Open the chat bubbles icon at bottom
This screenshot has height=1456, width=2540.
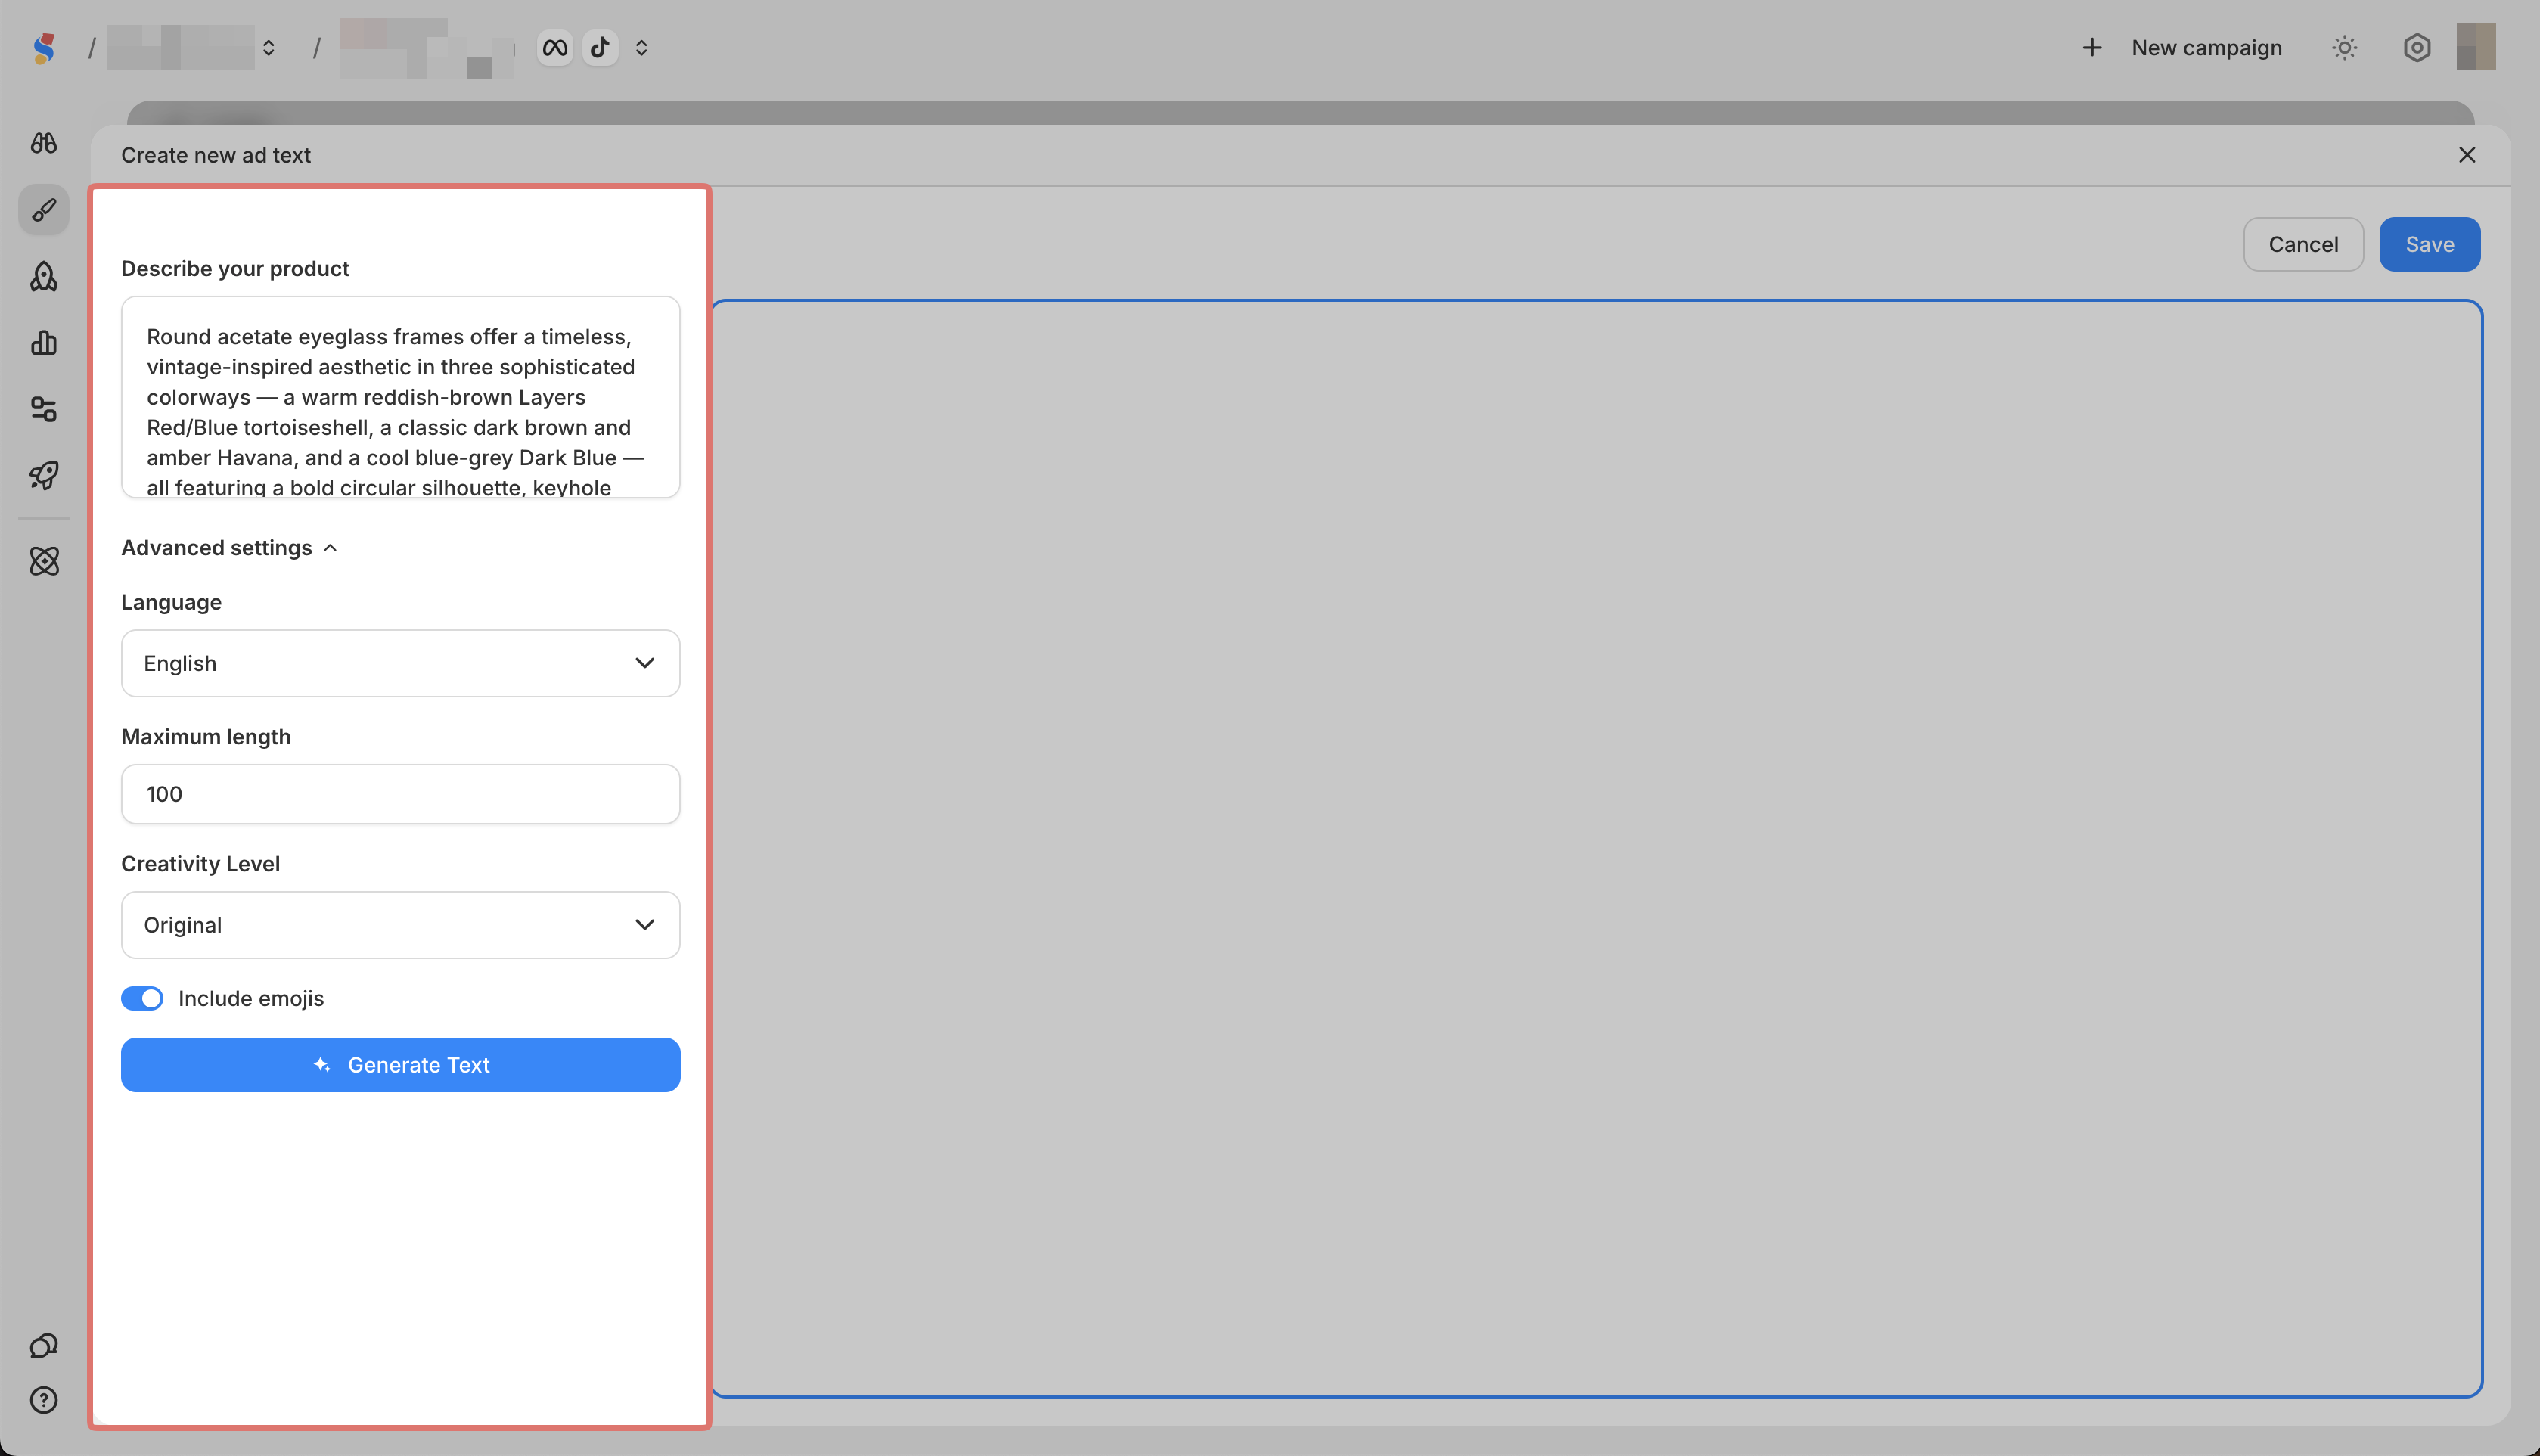[43, 1346]
